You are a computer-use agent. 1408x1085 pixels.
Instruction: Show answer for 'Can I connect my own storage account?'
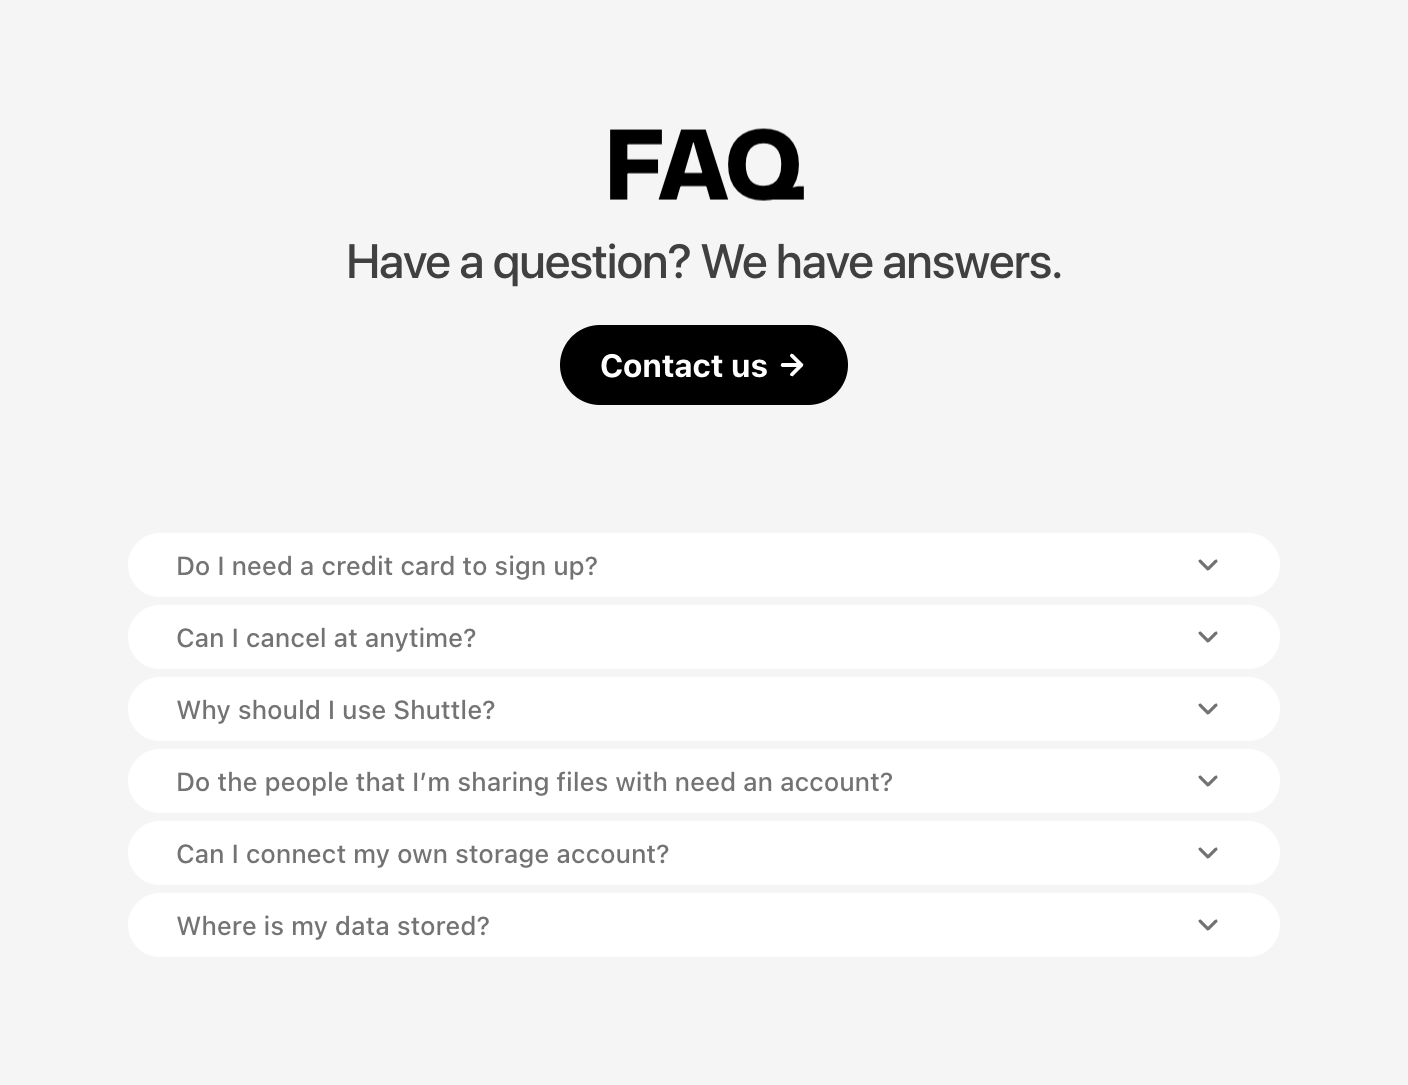tap(422, 854)
